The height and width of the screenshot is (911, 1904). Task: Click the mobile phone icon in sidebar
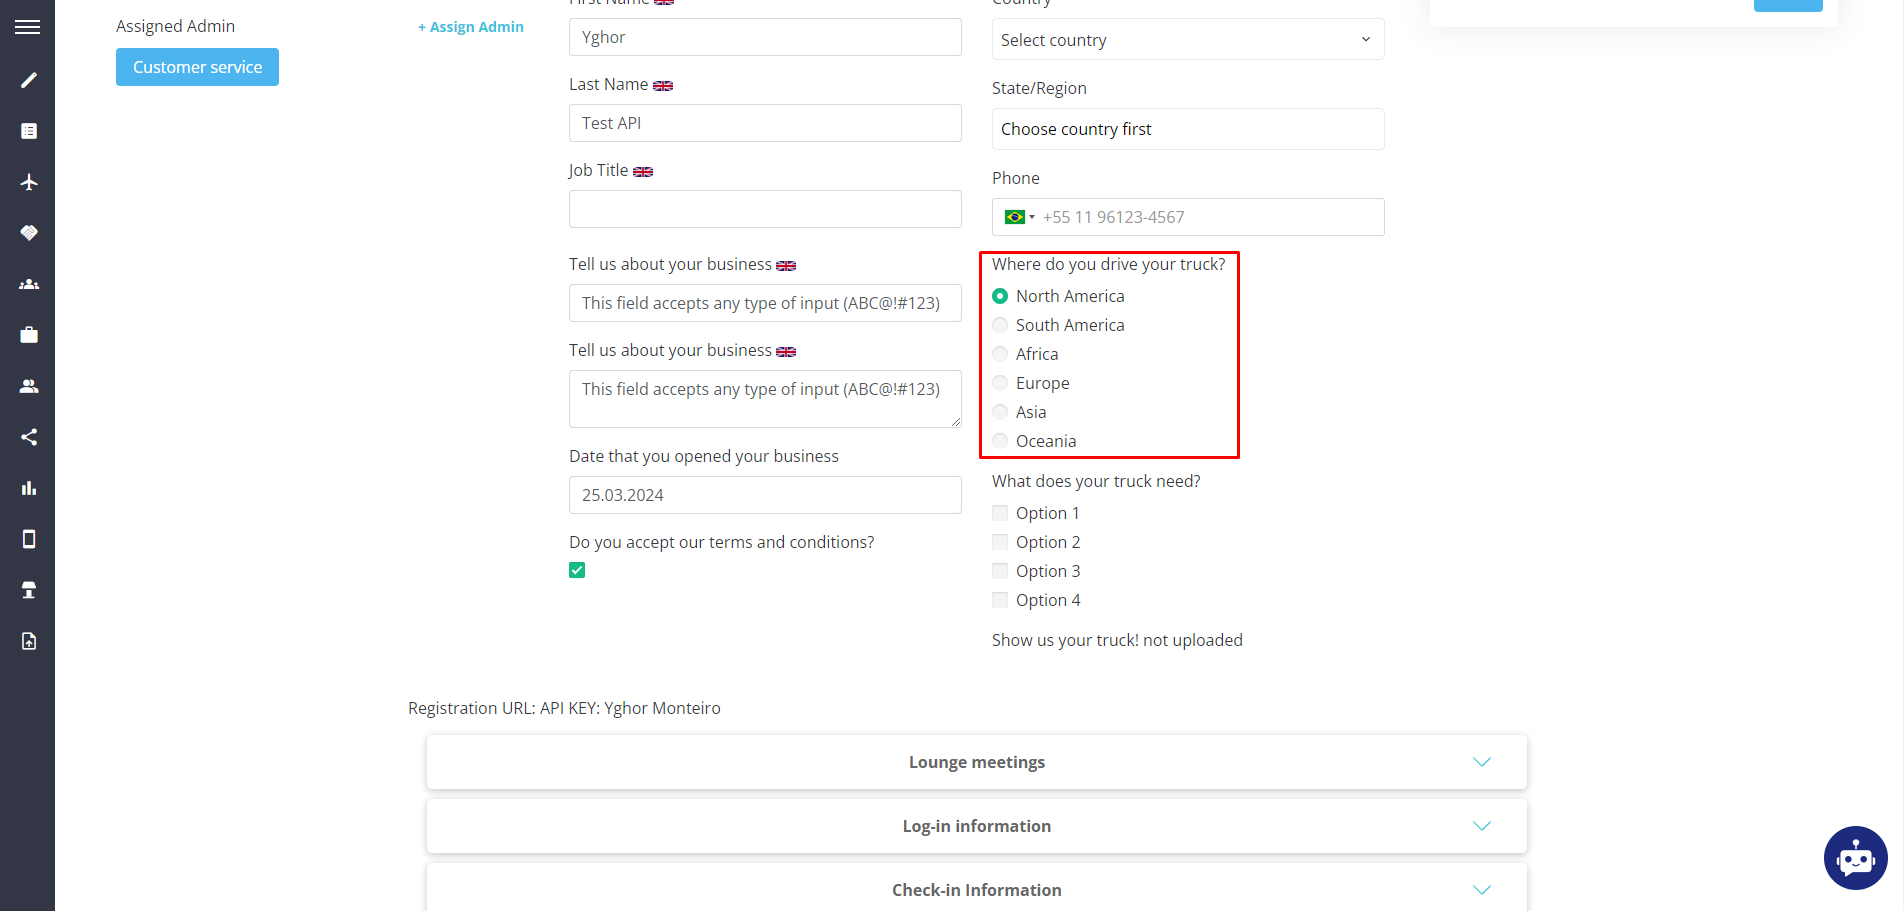pyautogui.click(x=29, y=539)
